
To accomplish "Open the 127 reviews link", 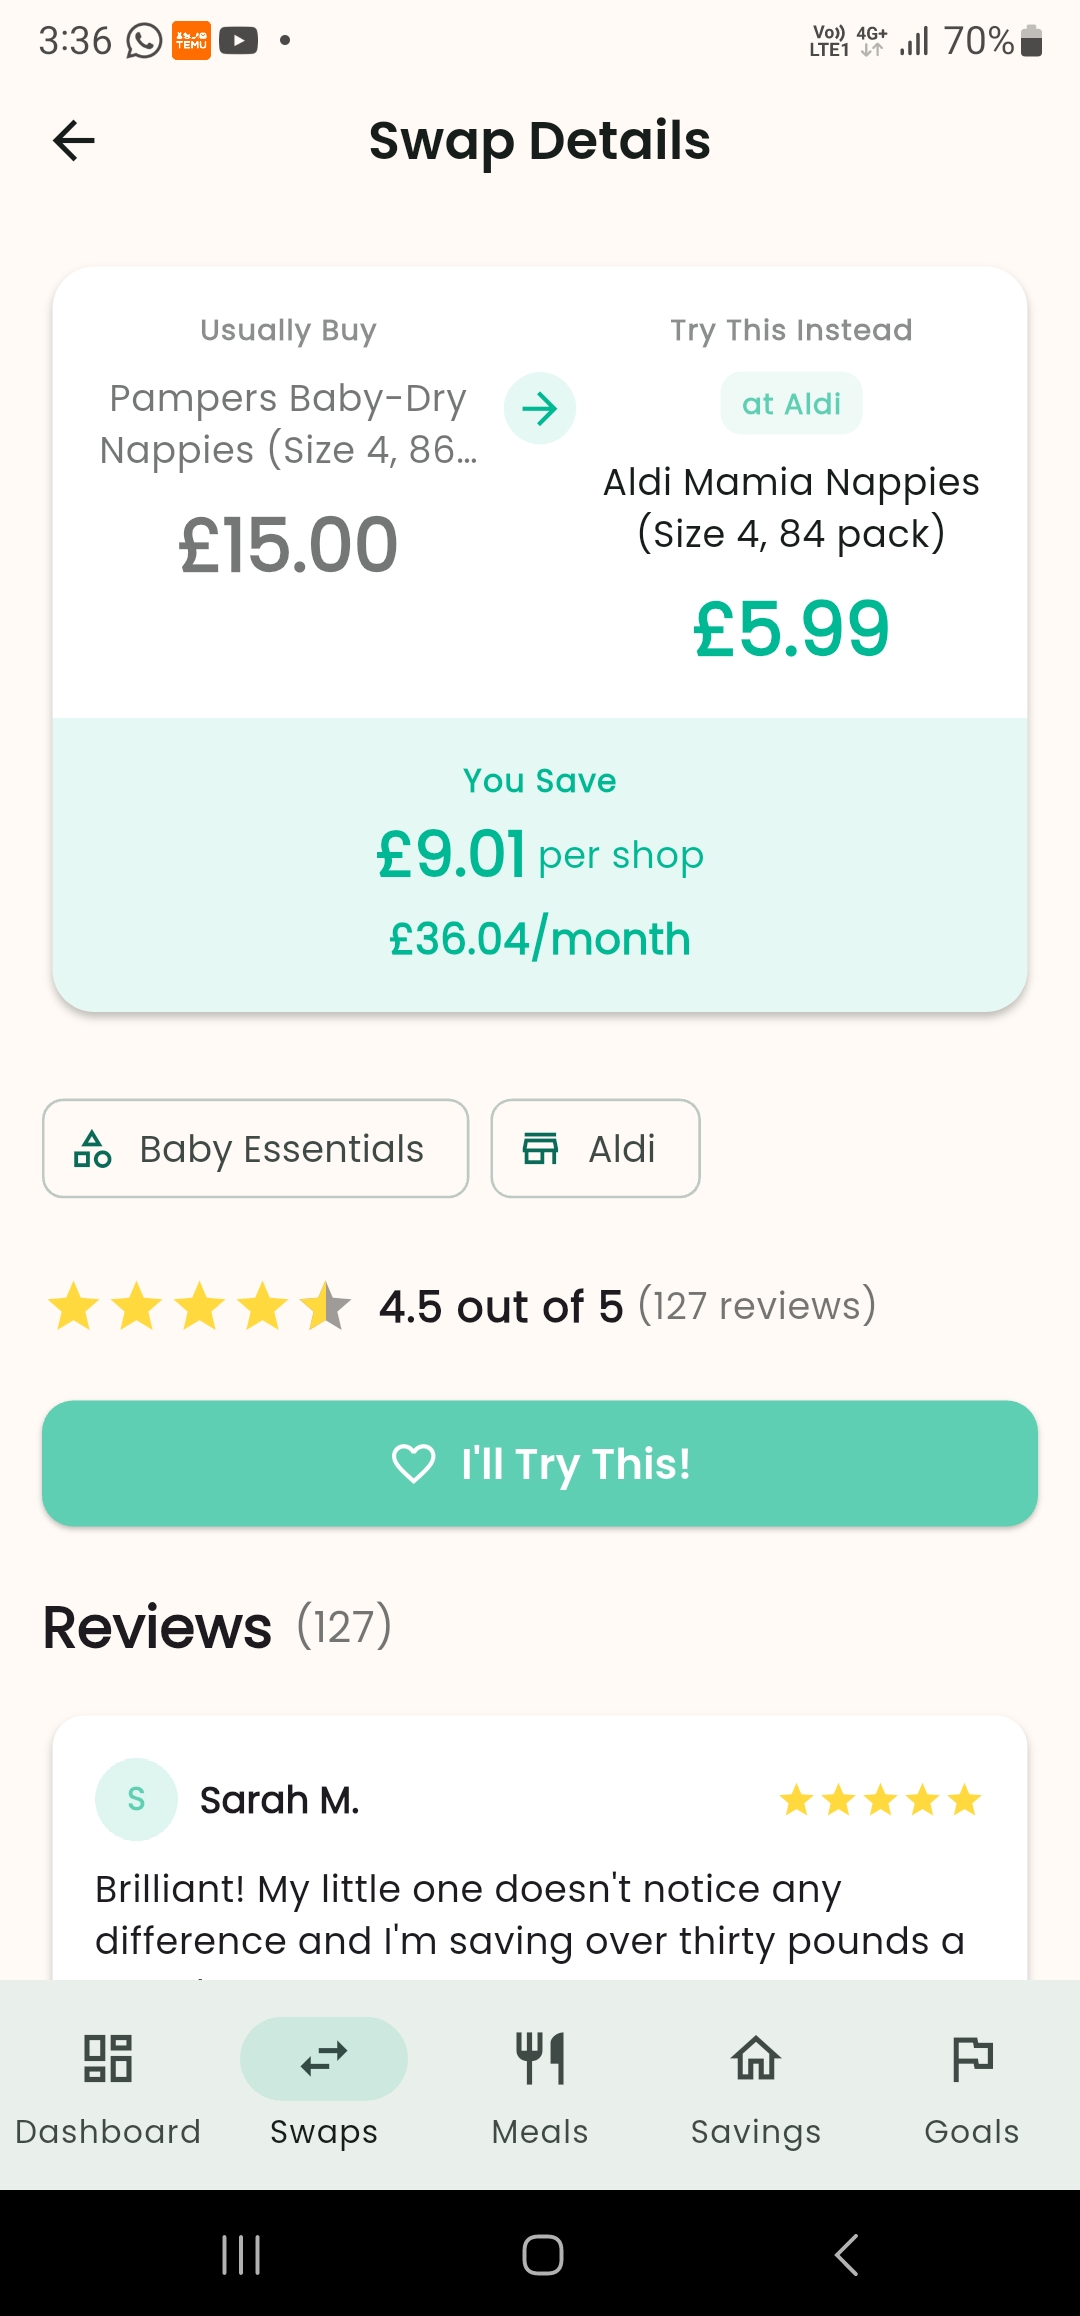I will [757, 1306].
